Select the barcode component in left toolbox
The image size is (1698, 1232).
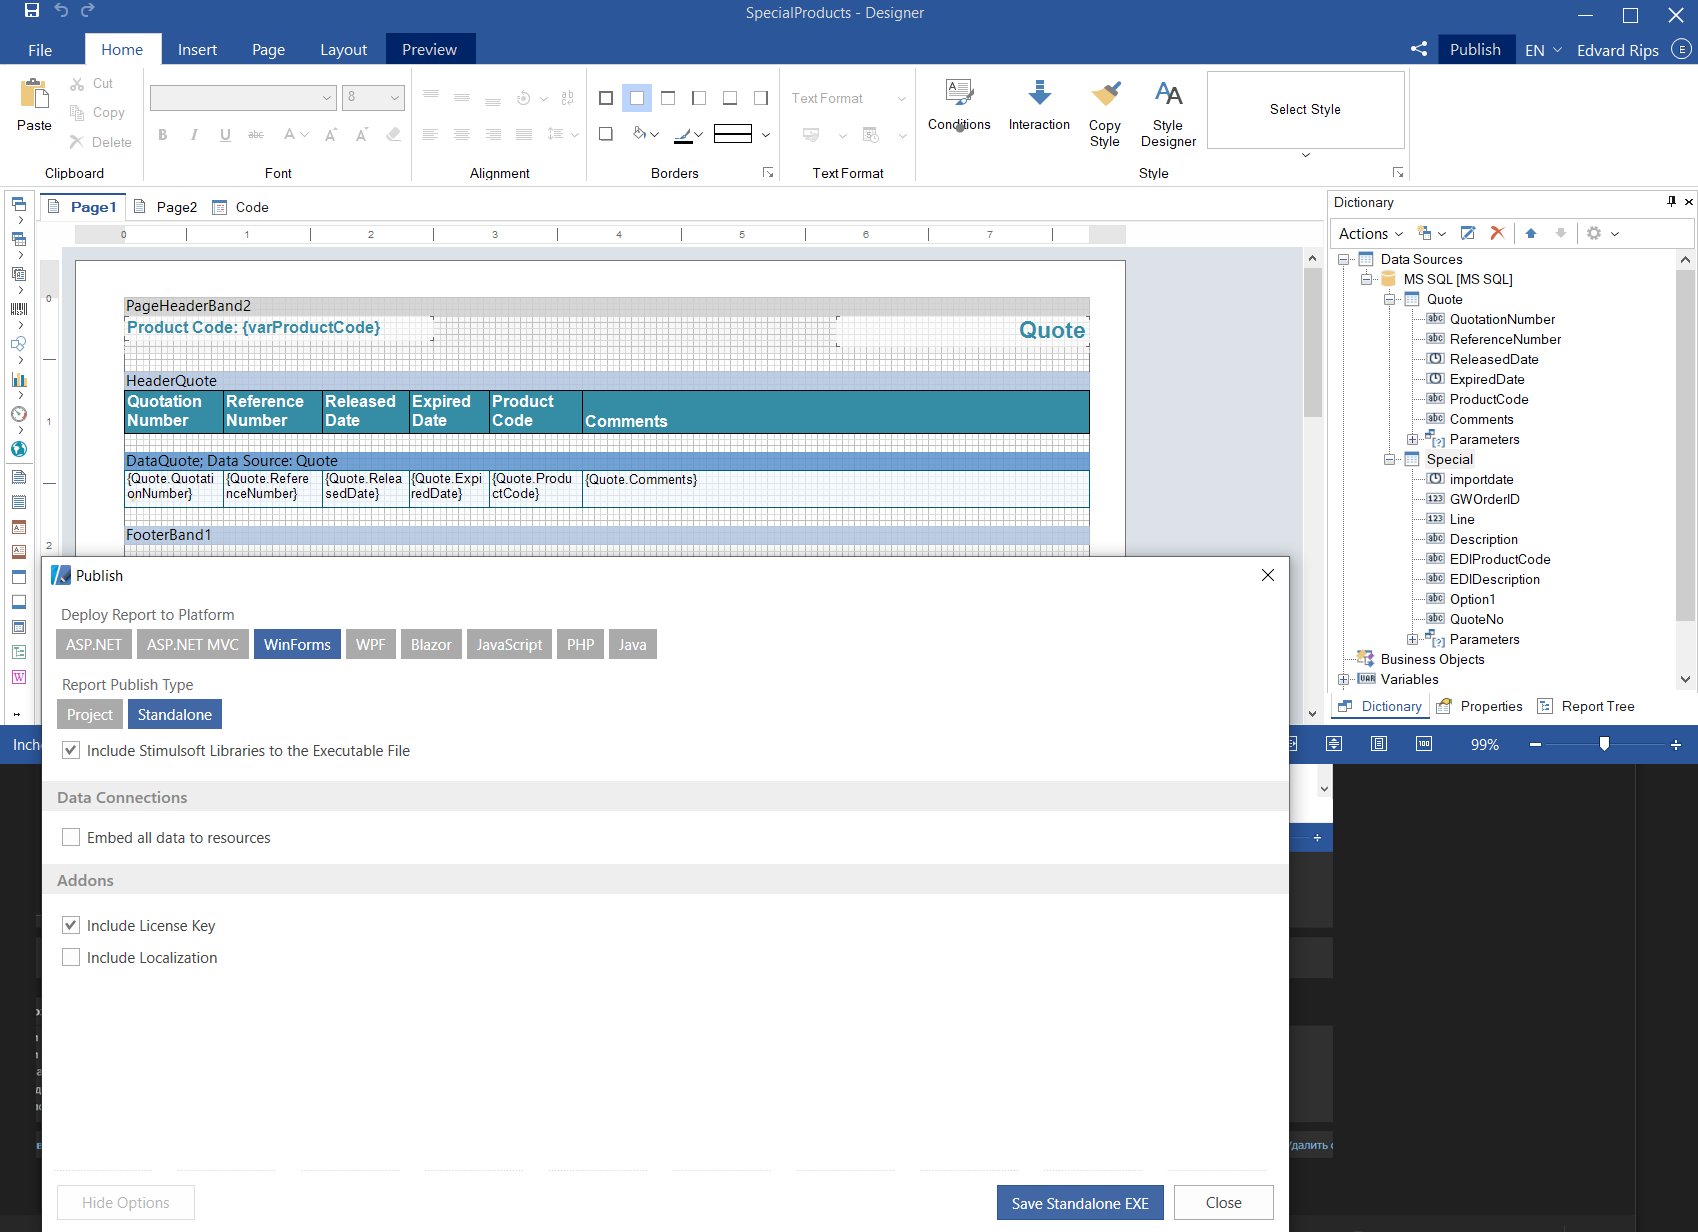[x=18, y=309]
